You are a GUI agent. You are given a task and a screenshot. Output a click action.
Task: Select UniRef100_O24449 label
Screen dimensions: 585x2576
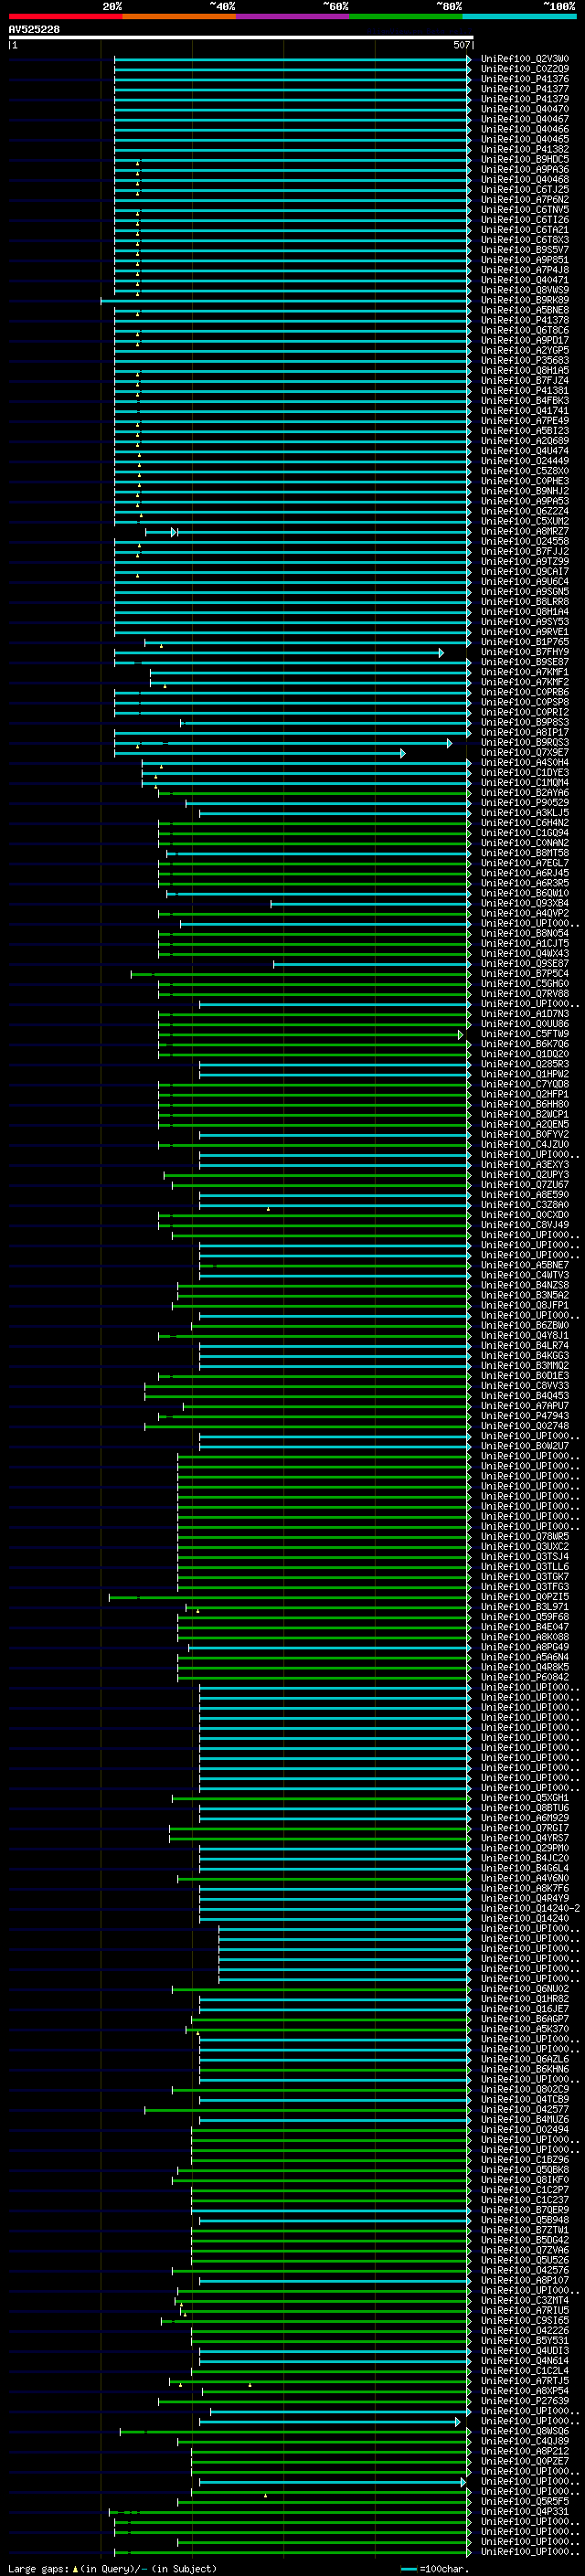pyautogui.click(x=525, y=461)
